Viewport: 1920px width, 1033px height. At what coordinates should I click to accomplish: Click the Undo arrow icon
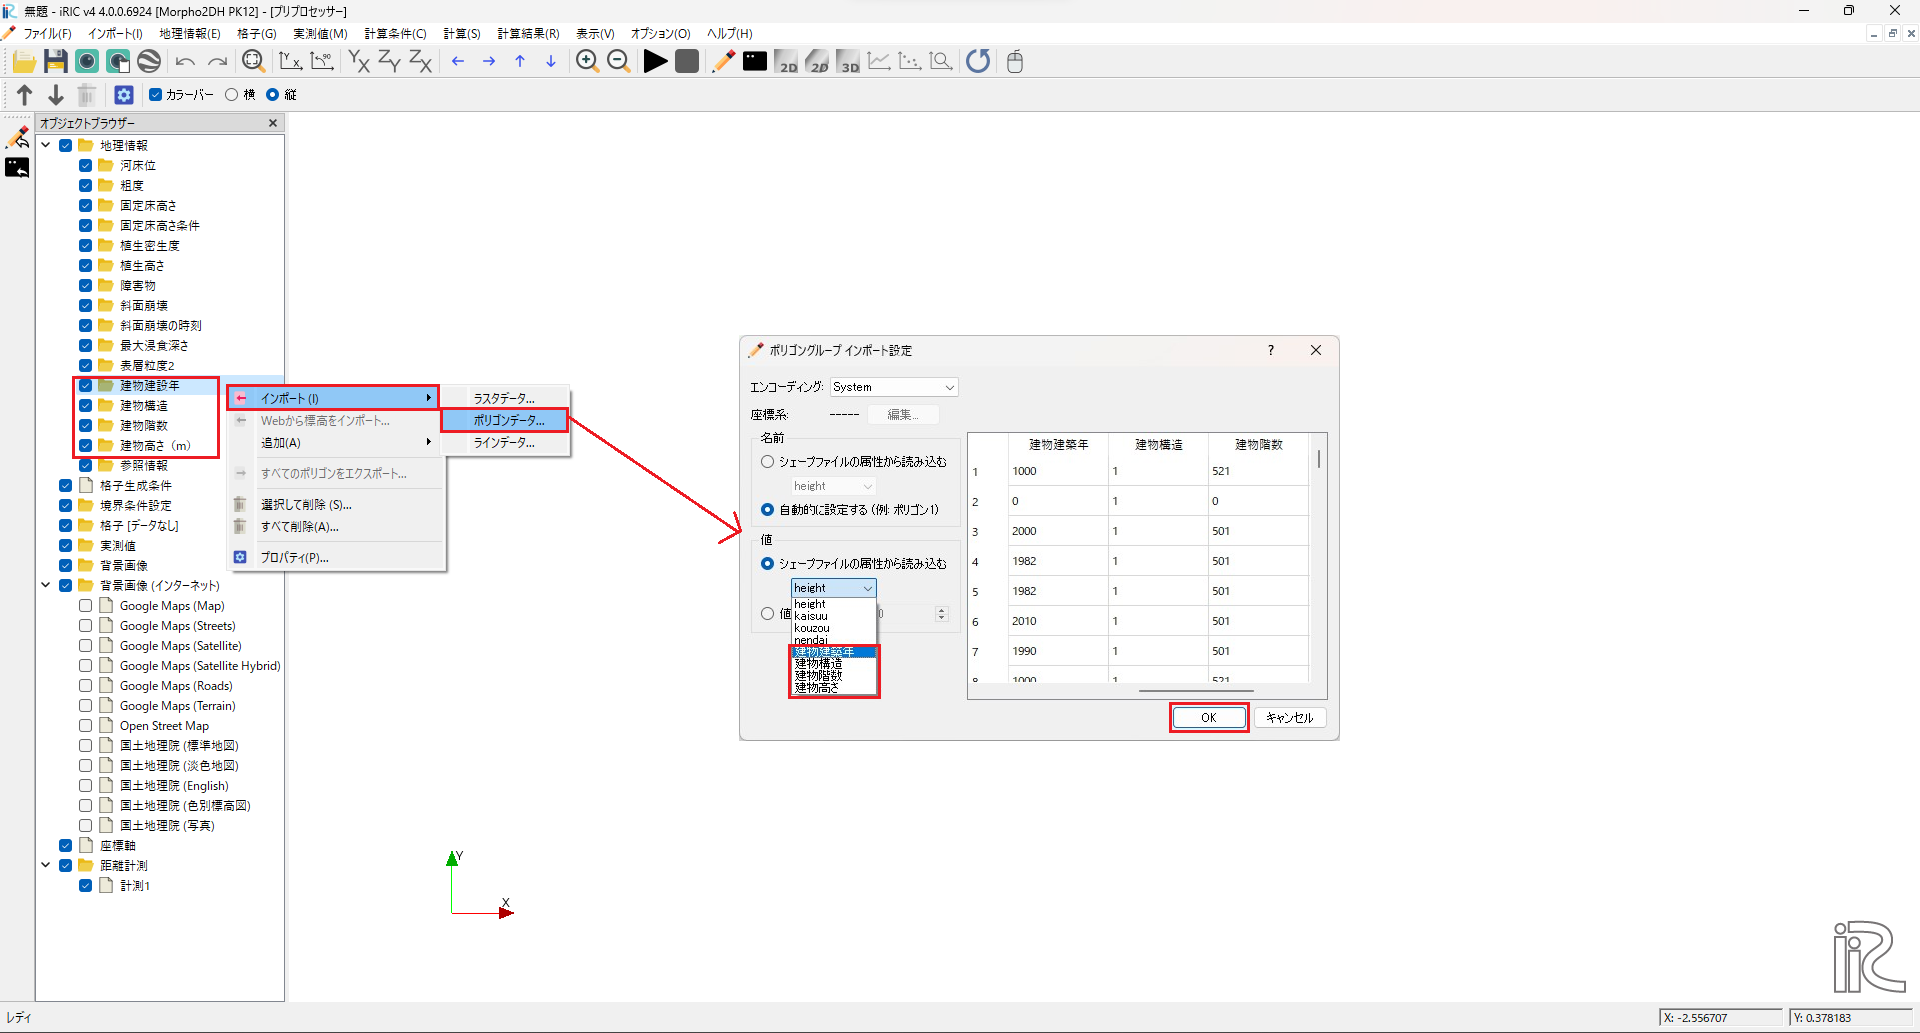[185, 62]
